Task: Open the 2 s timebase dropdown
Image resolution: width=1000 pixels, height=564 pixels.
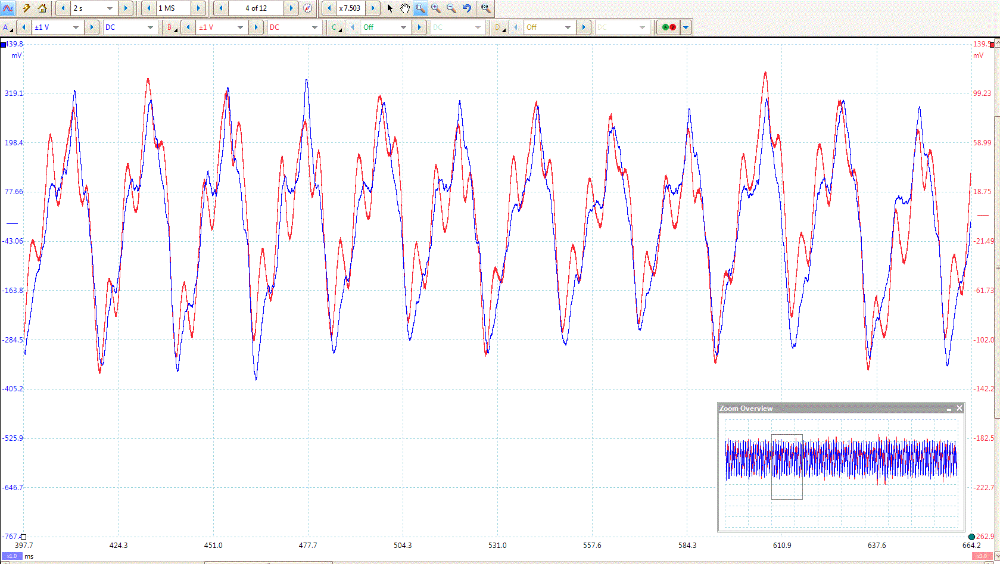Action: 110,7
